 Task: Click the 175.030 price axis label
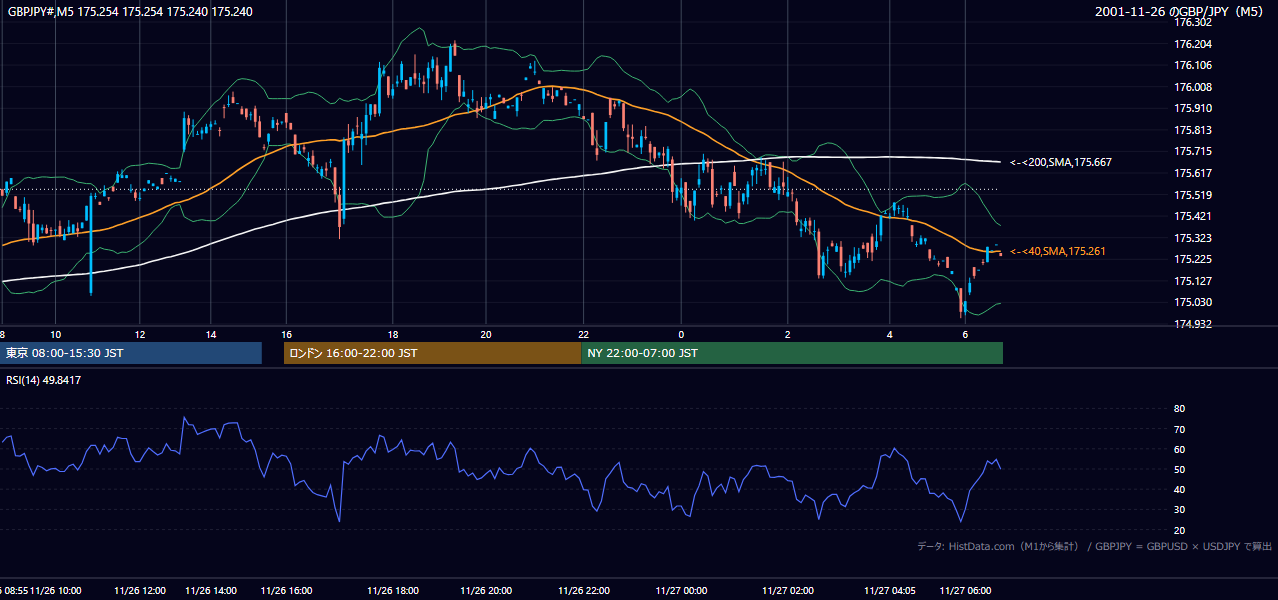pyautogui.click(x=1193, y=303)
